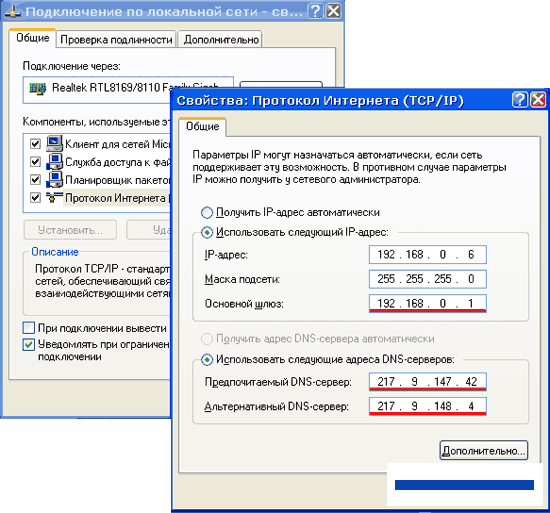Click the 'Установить...' button
550x513 pixels.
pyautogui.click(x=70, y=230)
